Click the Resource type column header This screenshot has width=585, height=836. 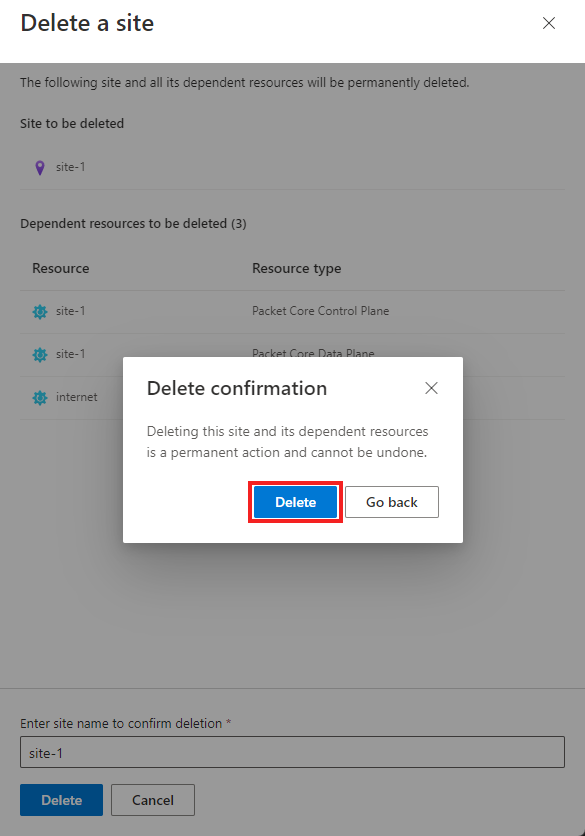296,268
